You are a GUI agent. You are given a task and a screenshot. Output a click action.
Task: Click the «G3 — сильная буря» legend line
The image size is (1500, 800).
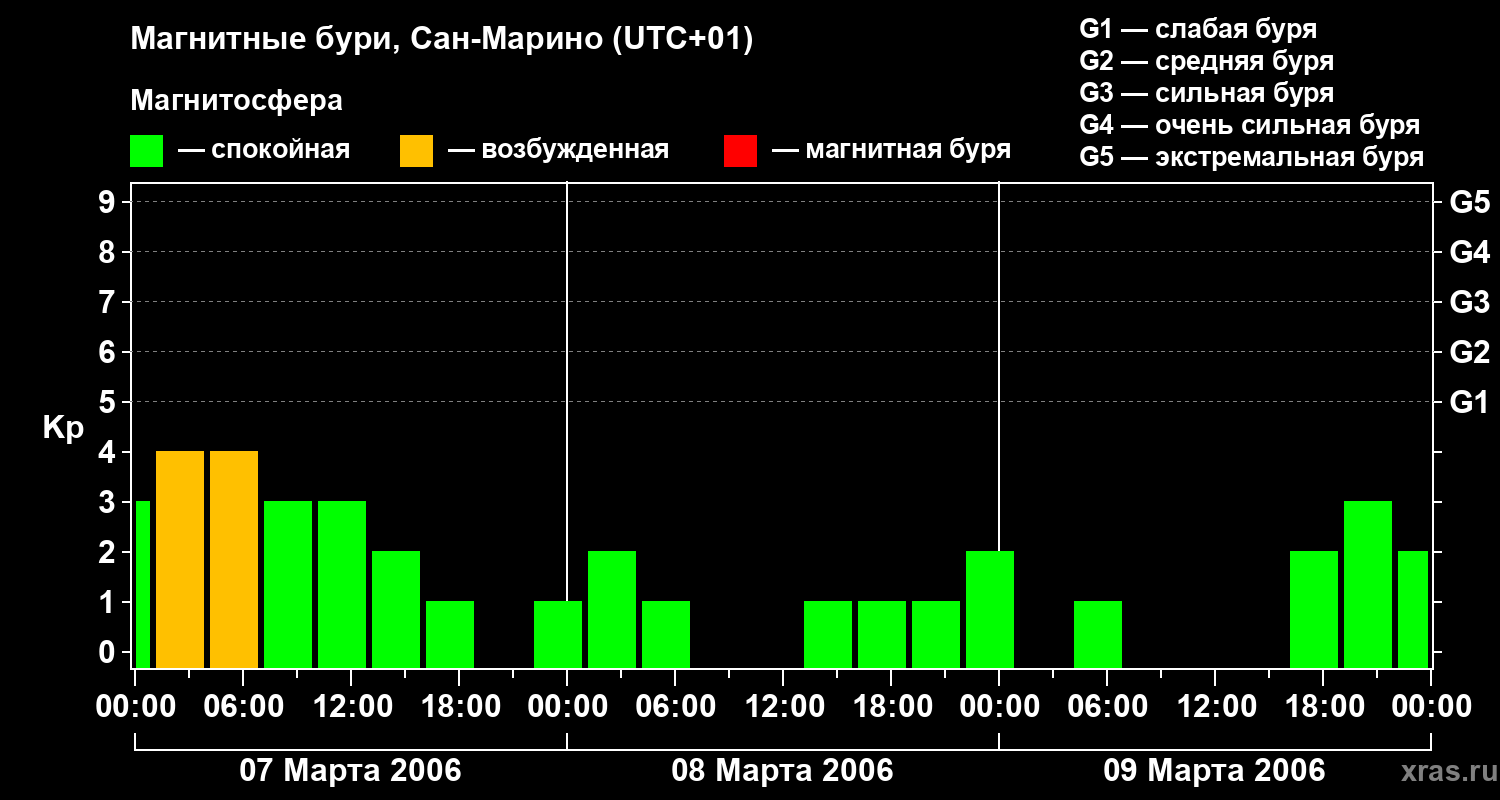(1207, 93)
